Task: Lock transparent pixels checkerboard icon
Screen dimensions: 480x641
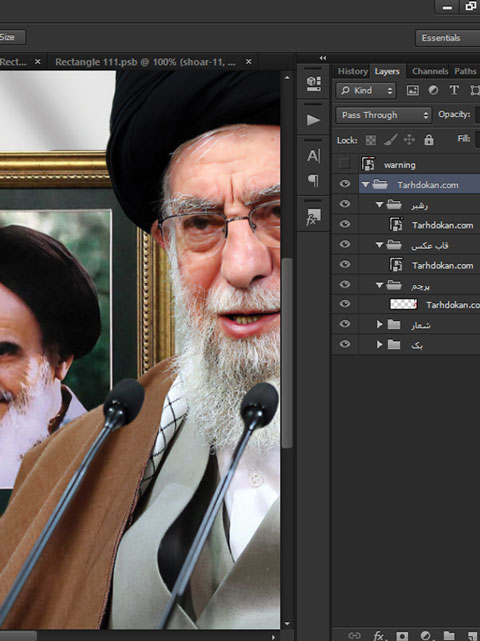Action: (370, 140)
